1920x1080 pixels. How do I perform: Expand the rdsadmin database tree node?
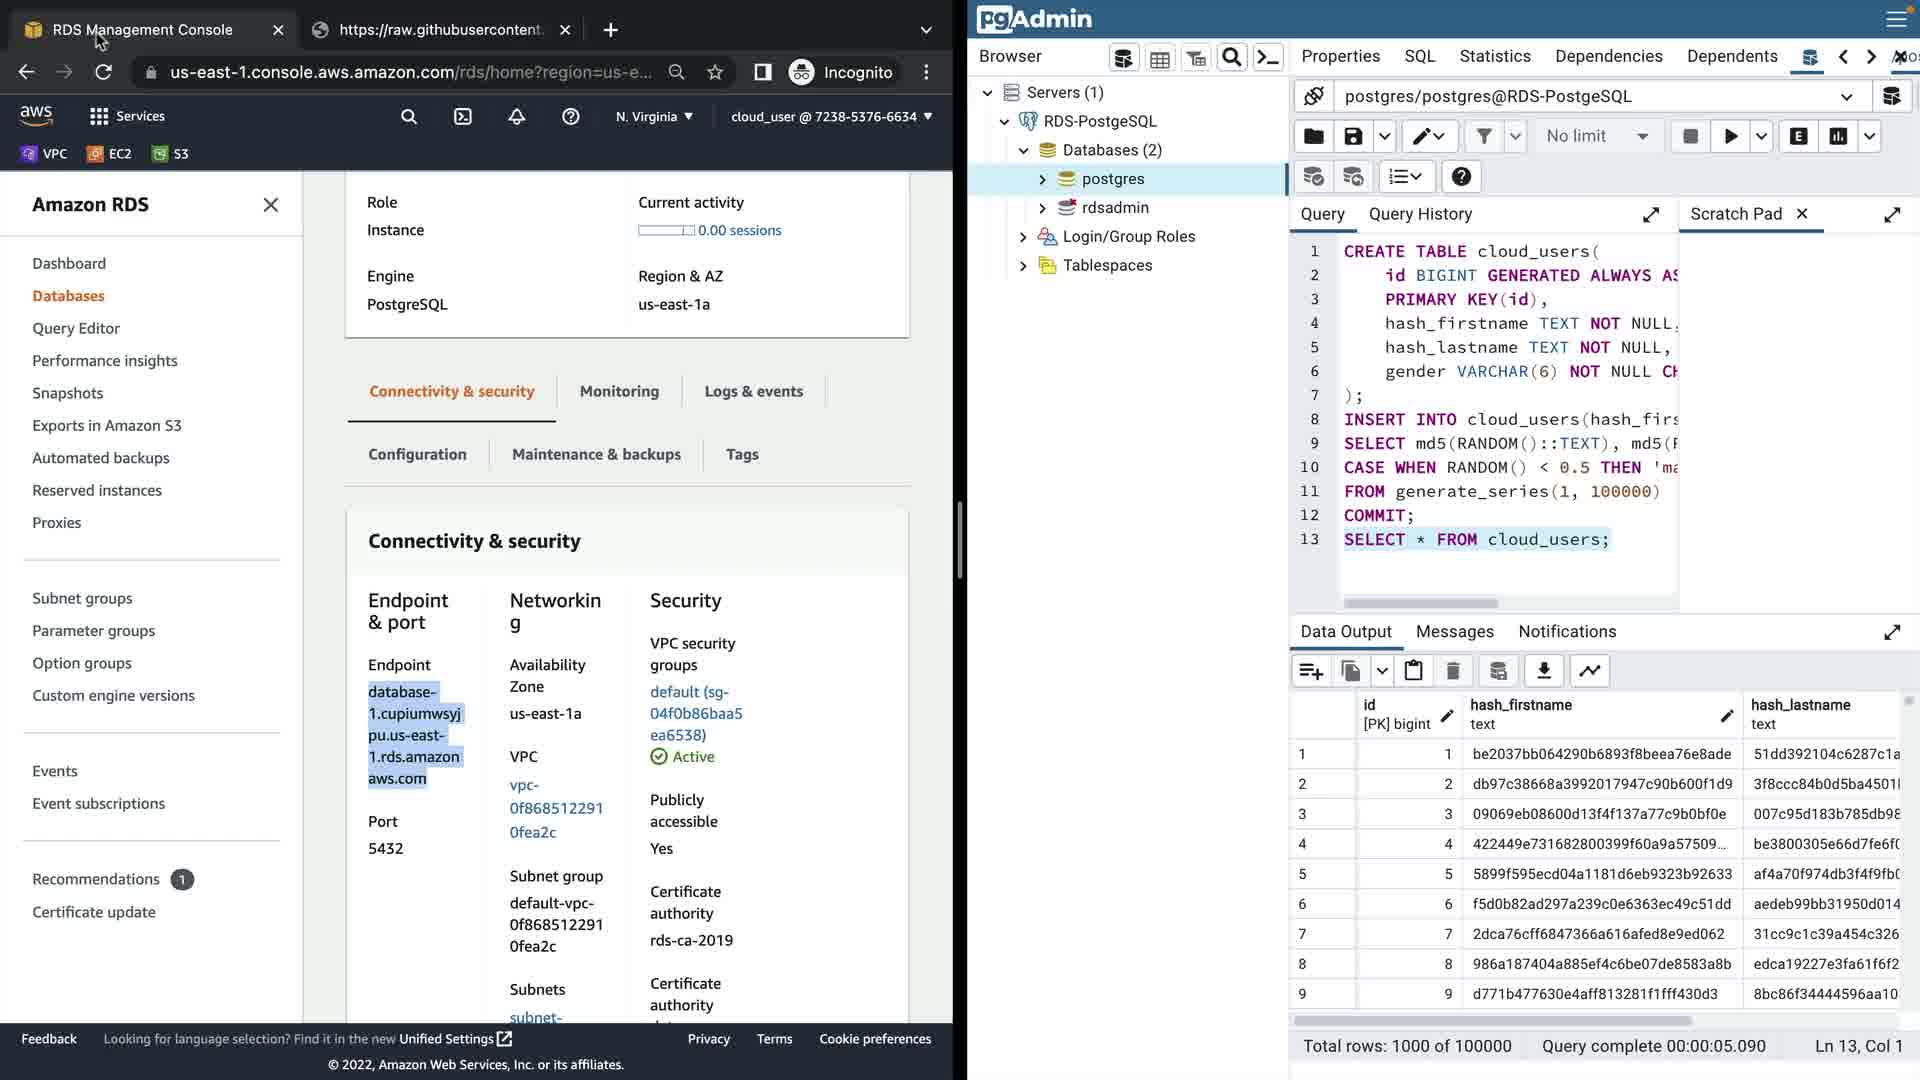[x=1042, y=208]
